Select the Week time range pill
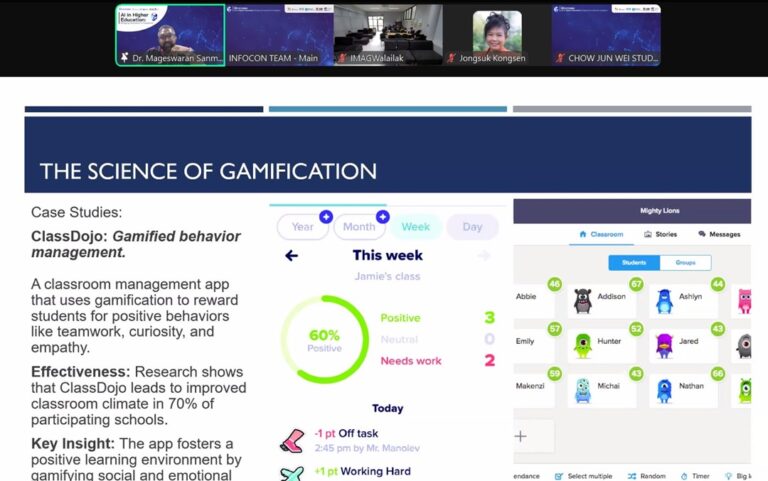 [416, 227]
